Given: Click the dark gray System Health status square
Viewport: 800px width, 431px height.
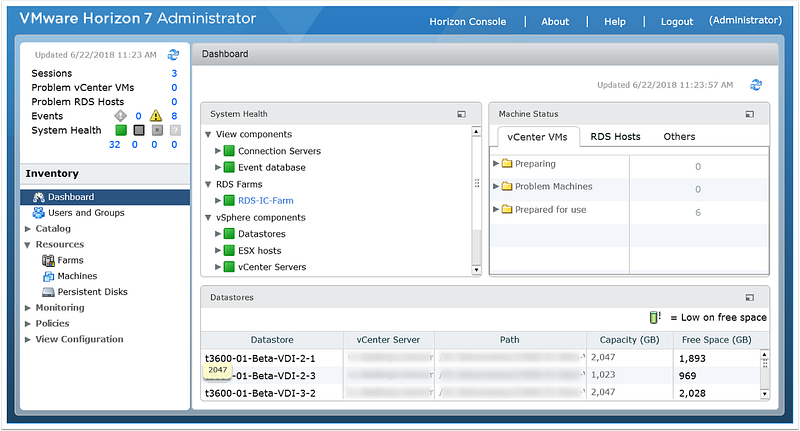Looking at the screenshot, I should pyautogui.click(x=139, y=130).
